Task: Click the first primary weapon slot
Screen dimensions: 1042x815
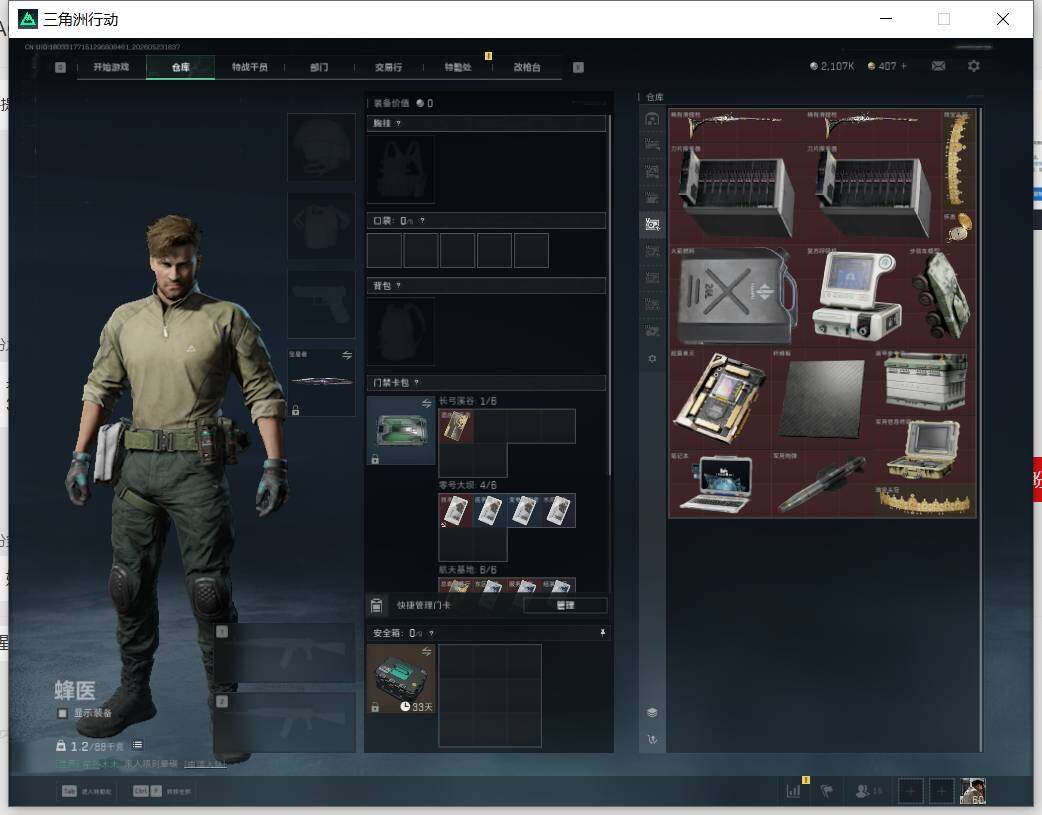Action: tap(284, 653)
